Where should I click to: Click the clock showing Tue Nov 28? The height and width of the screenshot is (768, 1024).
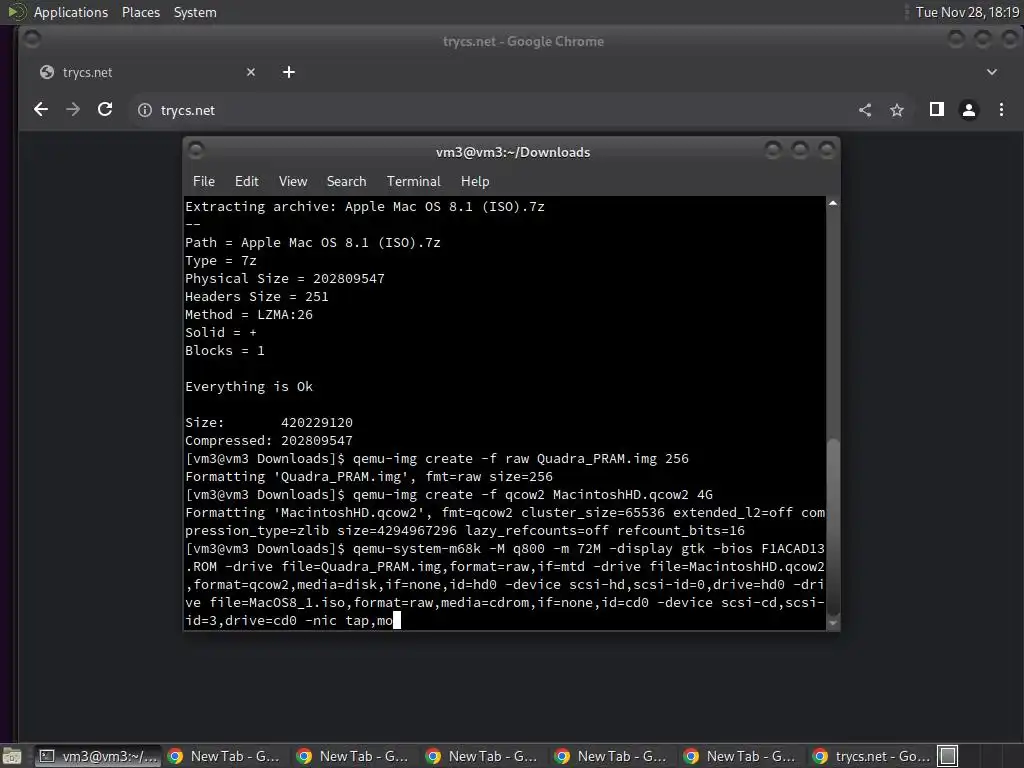tap(967, 12)
